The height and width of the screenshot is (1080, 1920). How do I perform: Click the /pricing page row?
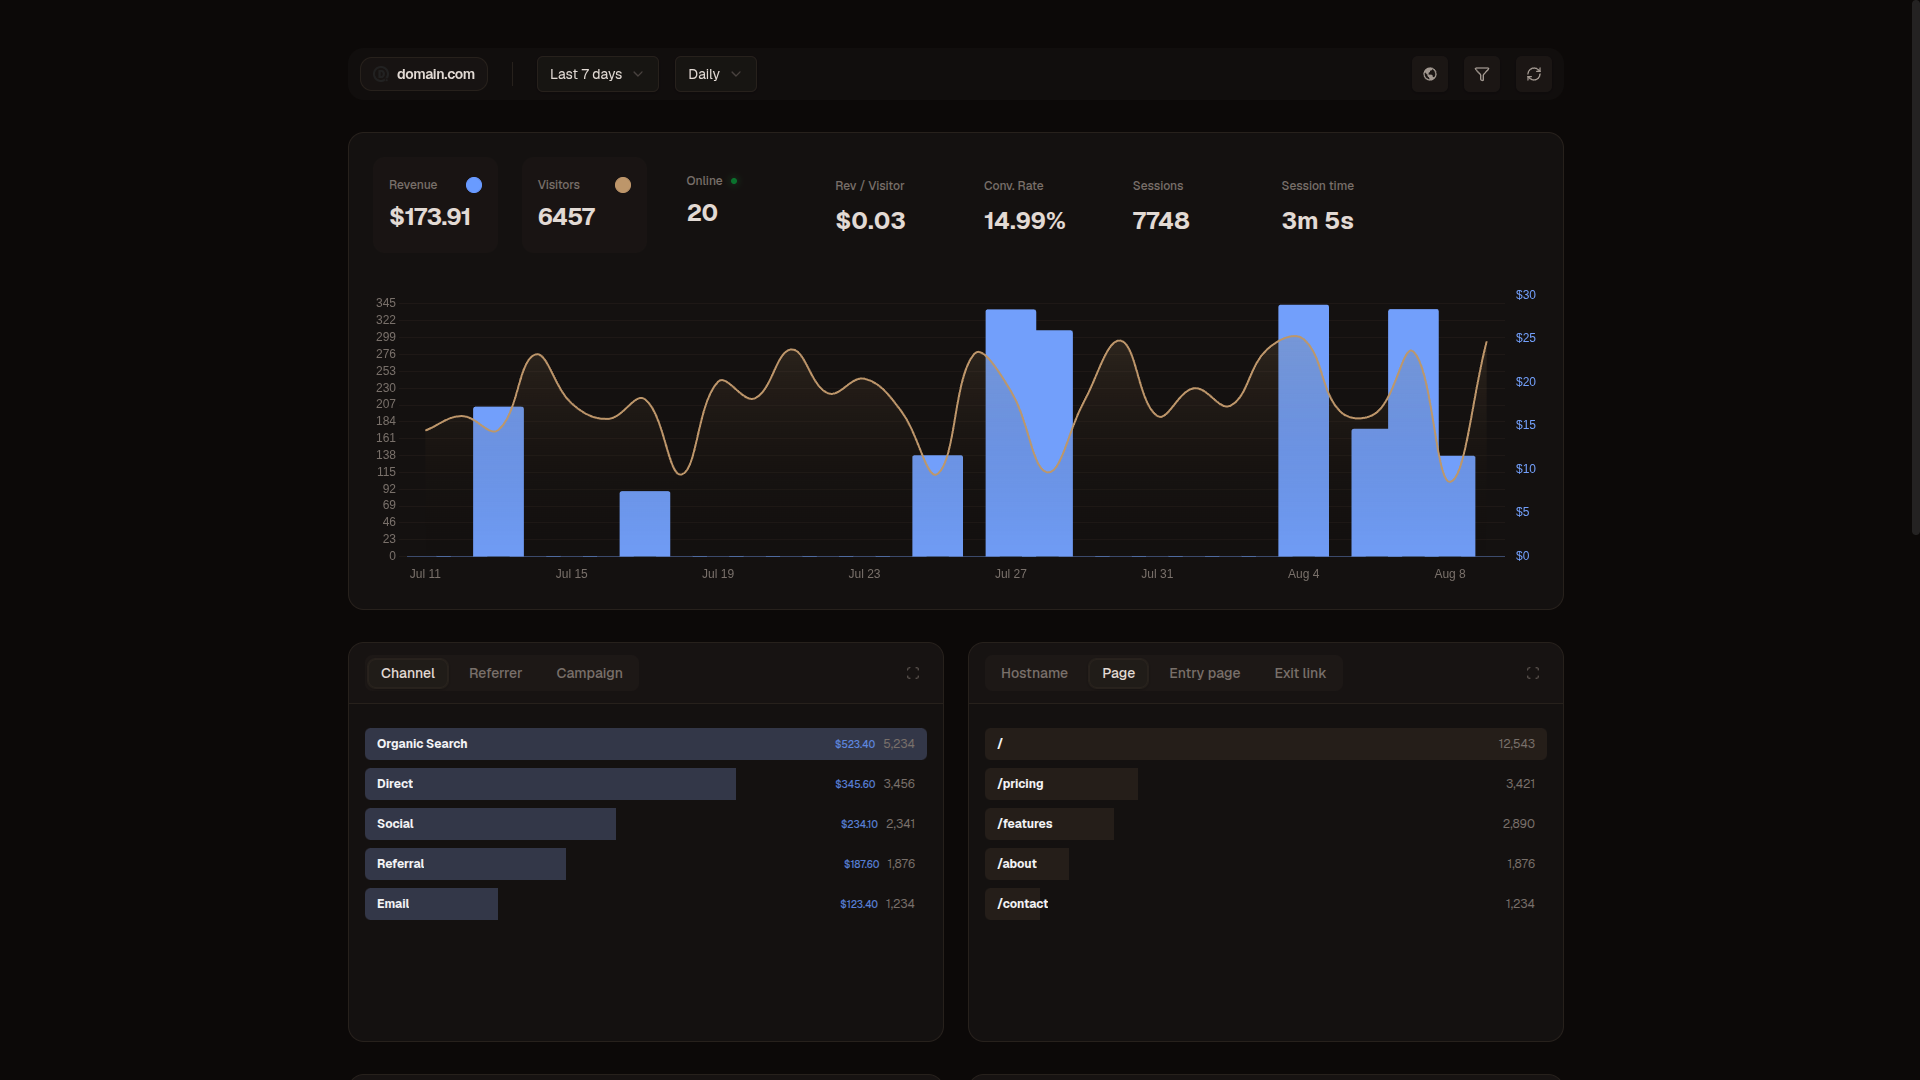(x=1266, y=784)
